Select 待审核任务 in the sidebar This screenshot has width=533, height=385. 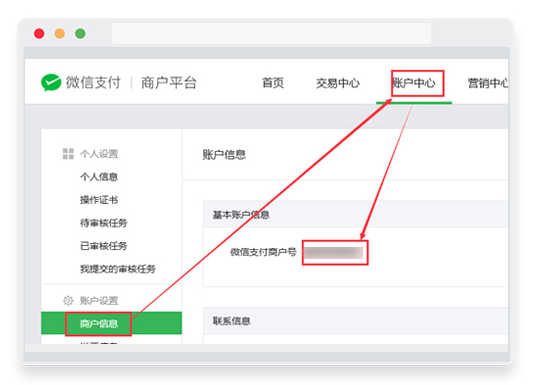[104, 223]
